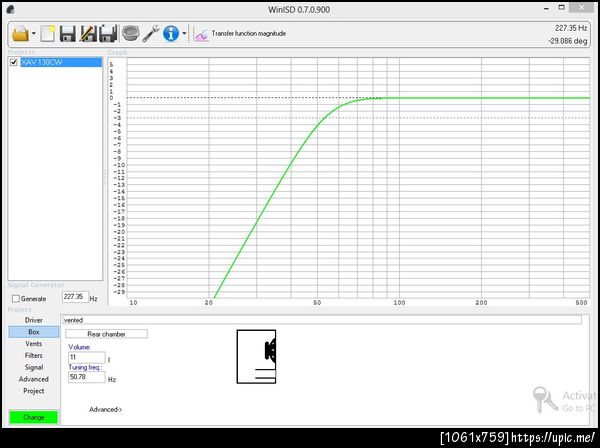600x448 pixels.
Task: Switch to the Filters tab
Action: point(34,355)
